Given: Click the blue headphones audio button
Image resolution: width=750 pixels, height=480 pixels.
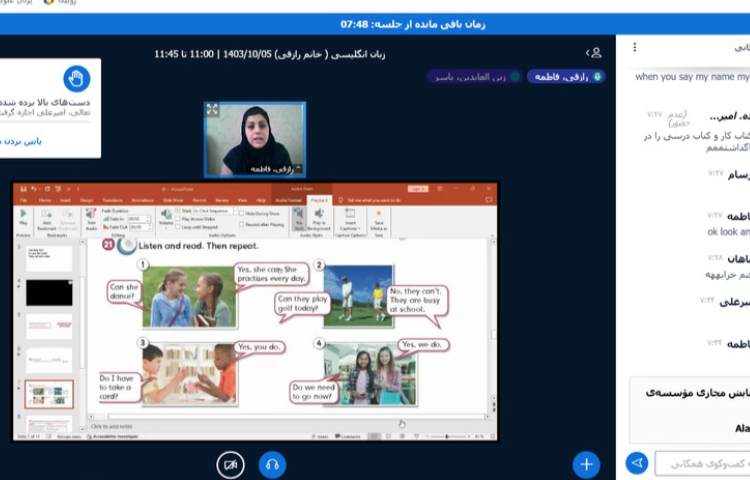Looking at the screenshot, I should [272, 464].
